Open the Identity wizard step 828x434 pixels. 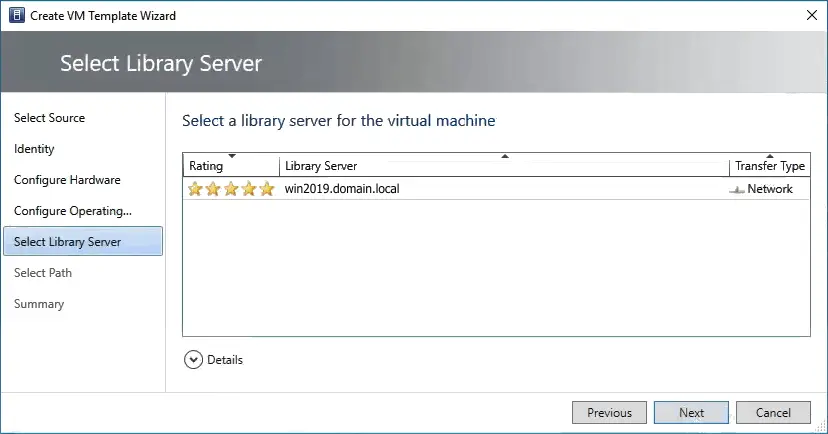click(34, 149)
